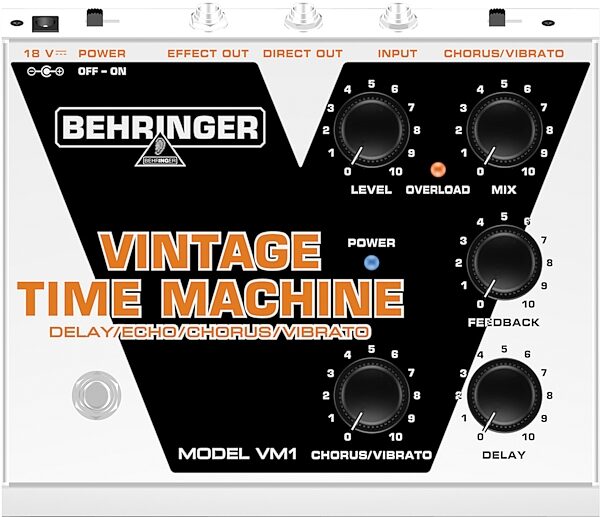Click the Input jack
This screenshot has width=600, height=517.
(x=398, y=16)
